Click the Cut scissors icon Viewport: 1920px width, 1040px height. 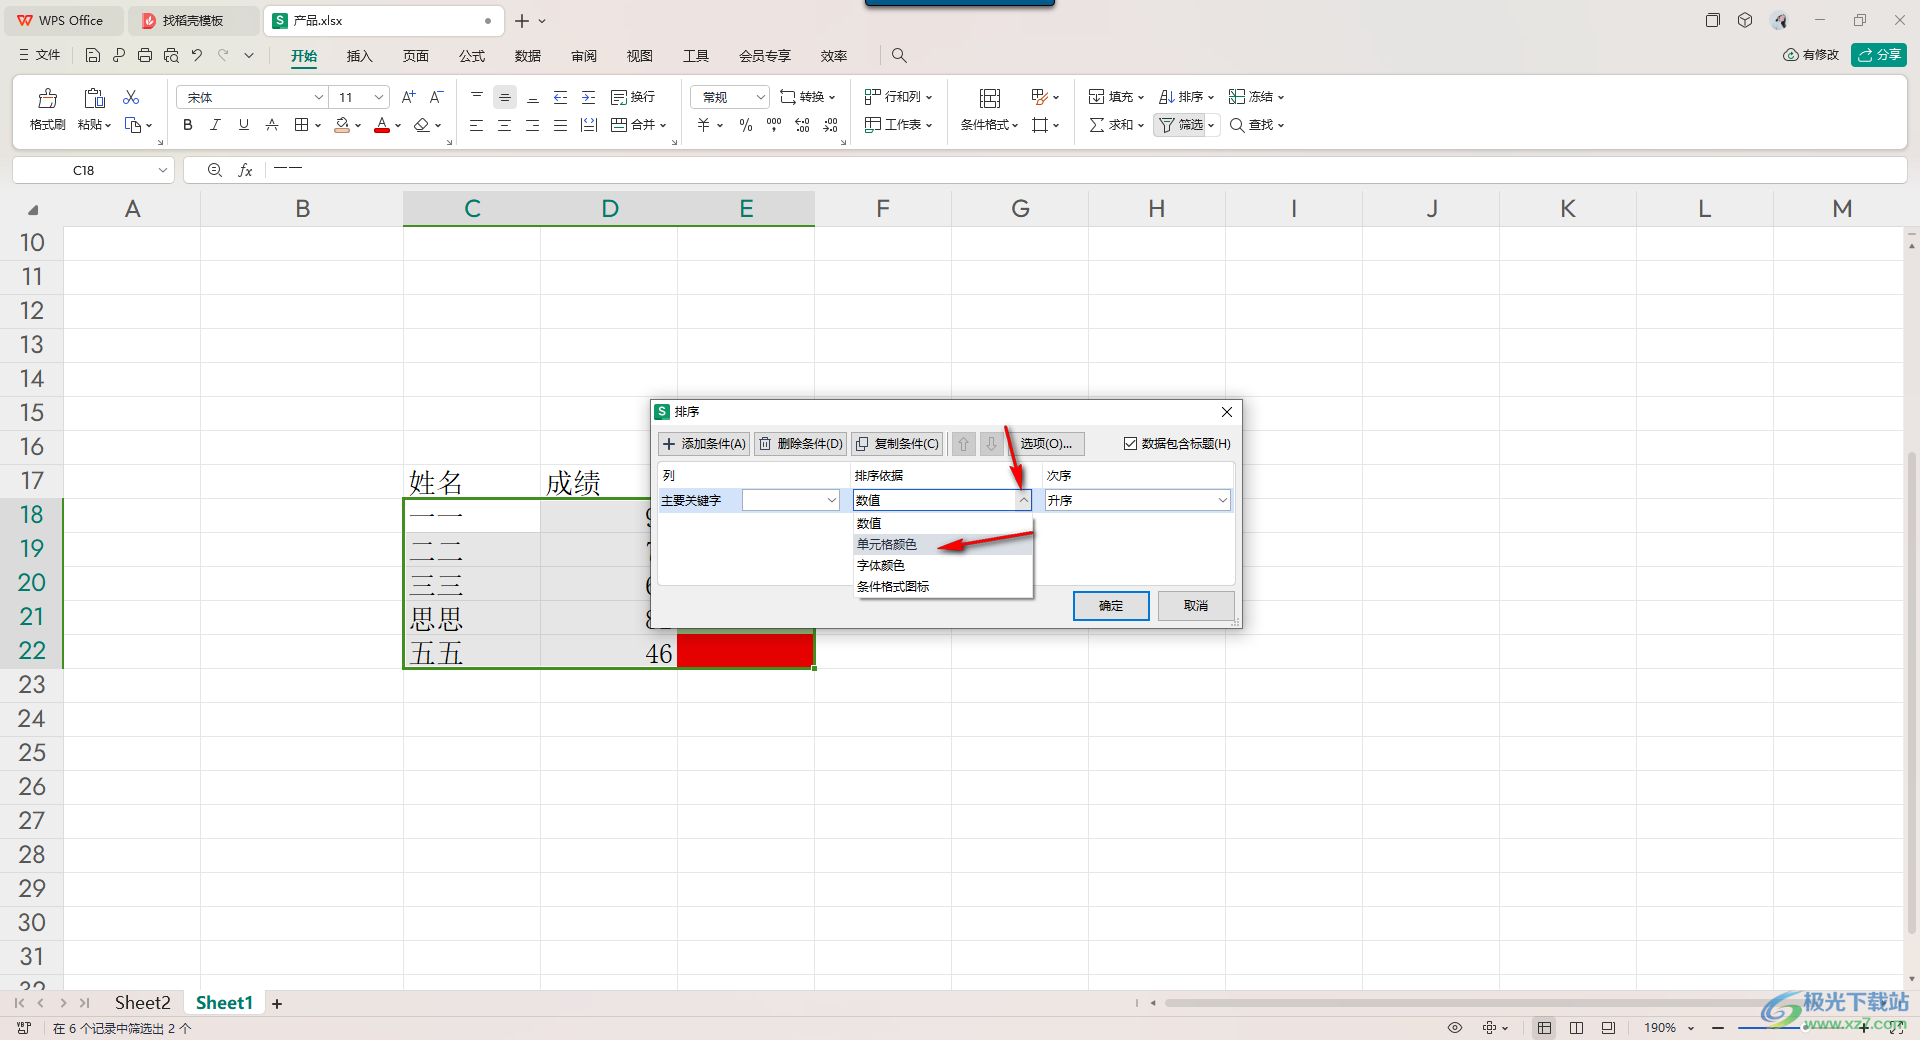[x=131, y=97]
